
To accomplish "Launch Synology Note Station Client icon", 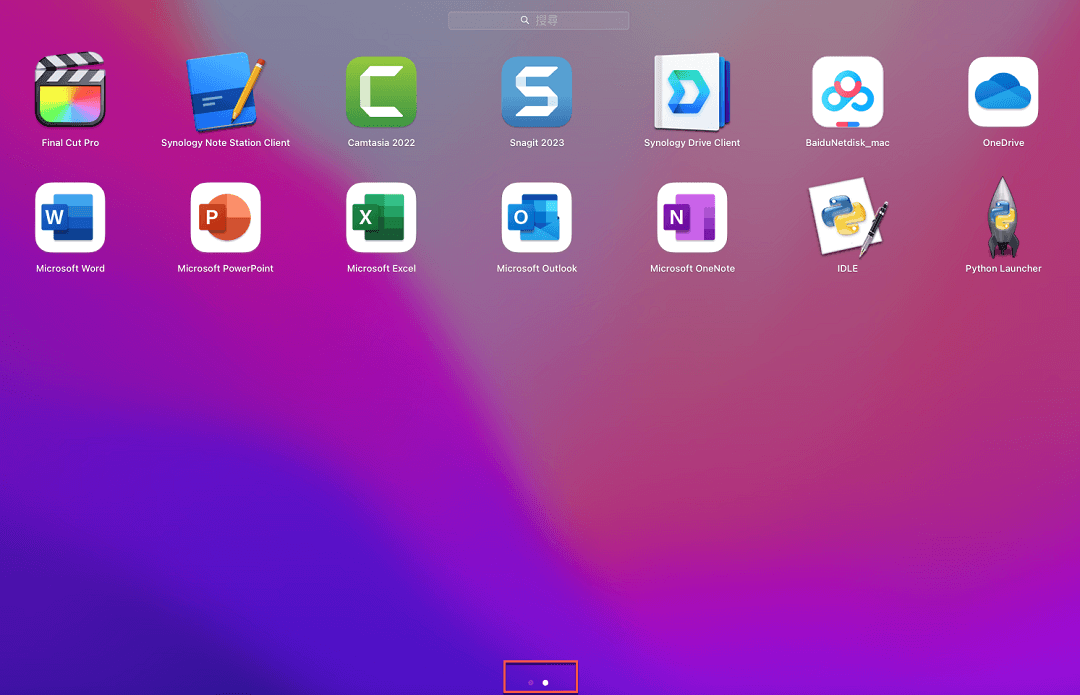I will 225,92.
